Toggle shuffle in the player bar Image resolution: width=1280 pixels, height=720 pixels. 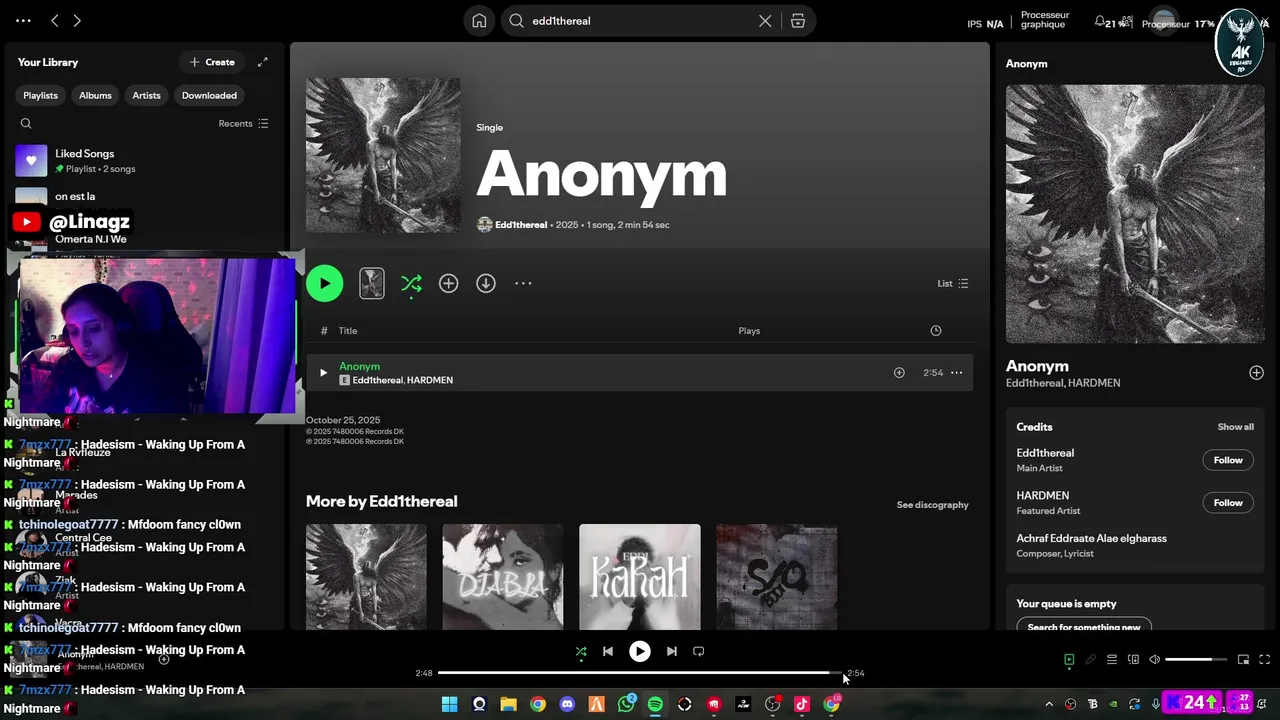pyautogui.click(x=581, y=651)
